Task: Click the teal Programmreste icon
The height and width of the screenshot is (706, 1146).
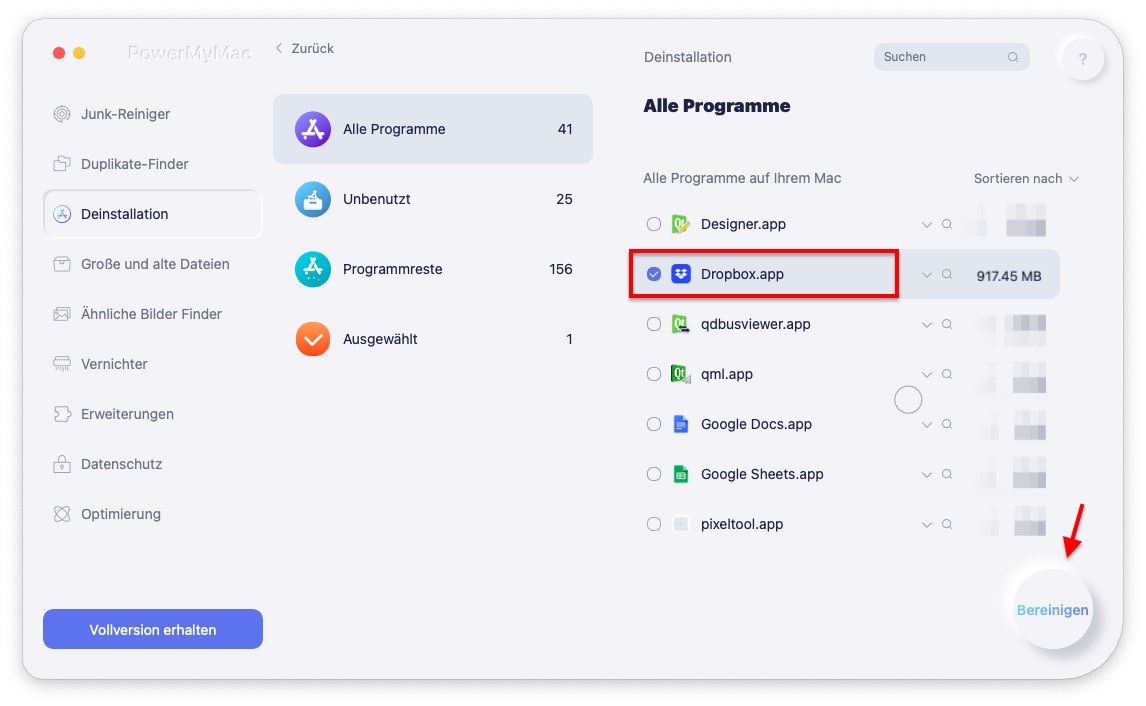Action: (x=313, y=269)
